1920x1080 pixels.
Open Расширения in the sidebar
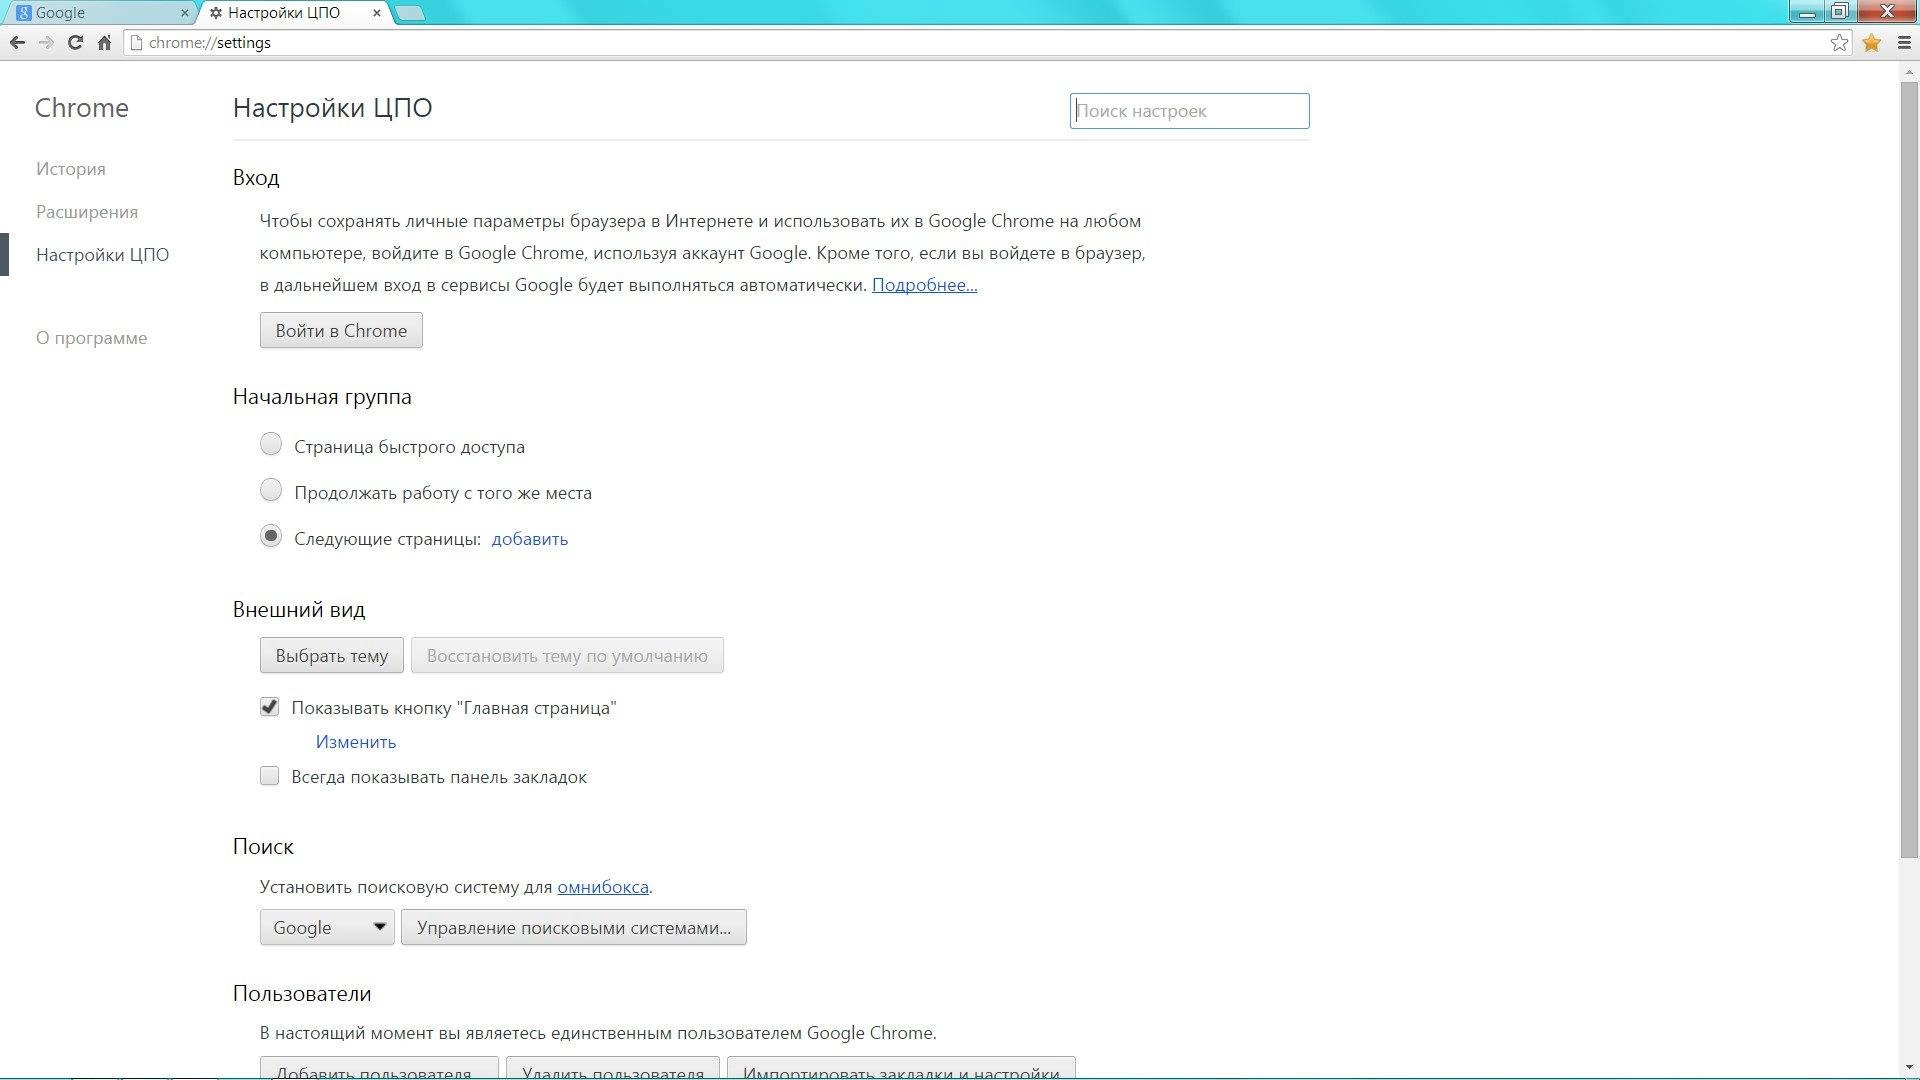(x=87, y=211)
